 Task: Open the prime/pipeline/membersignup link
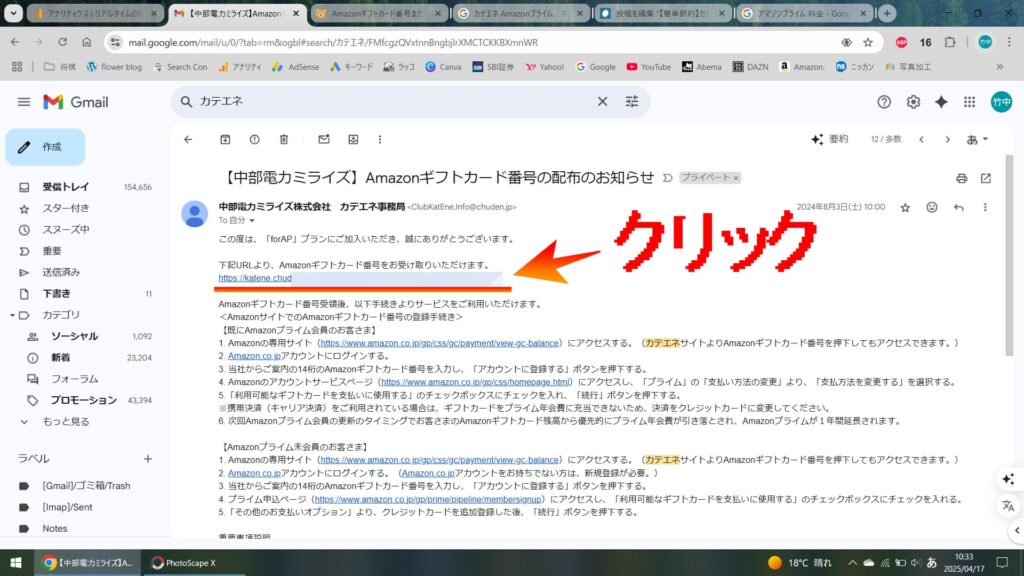428,500
